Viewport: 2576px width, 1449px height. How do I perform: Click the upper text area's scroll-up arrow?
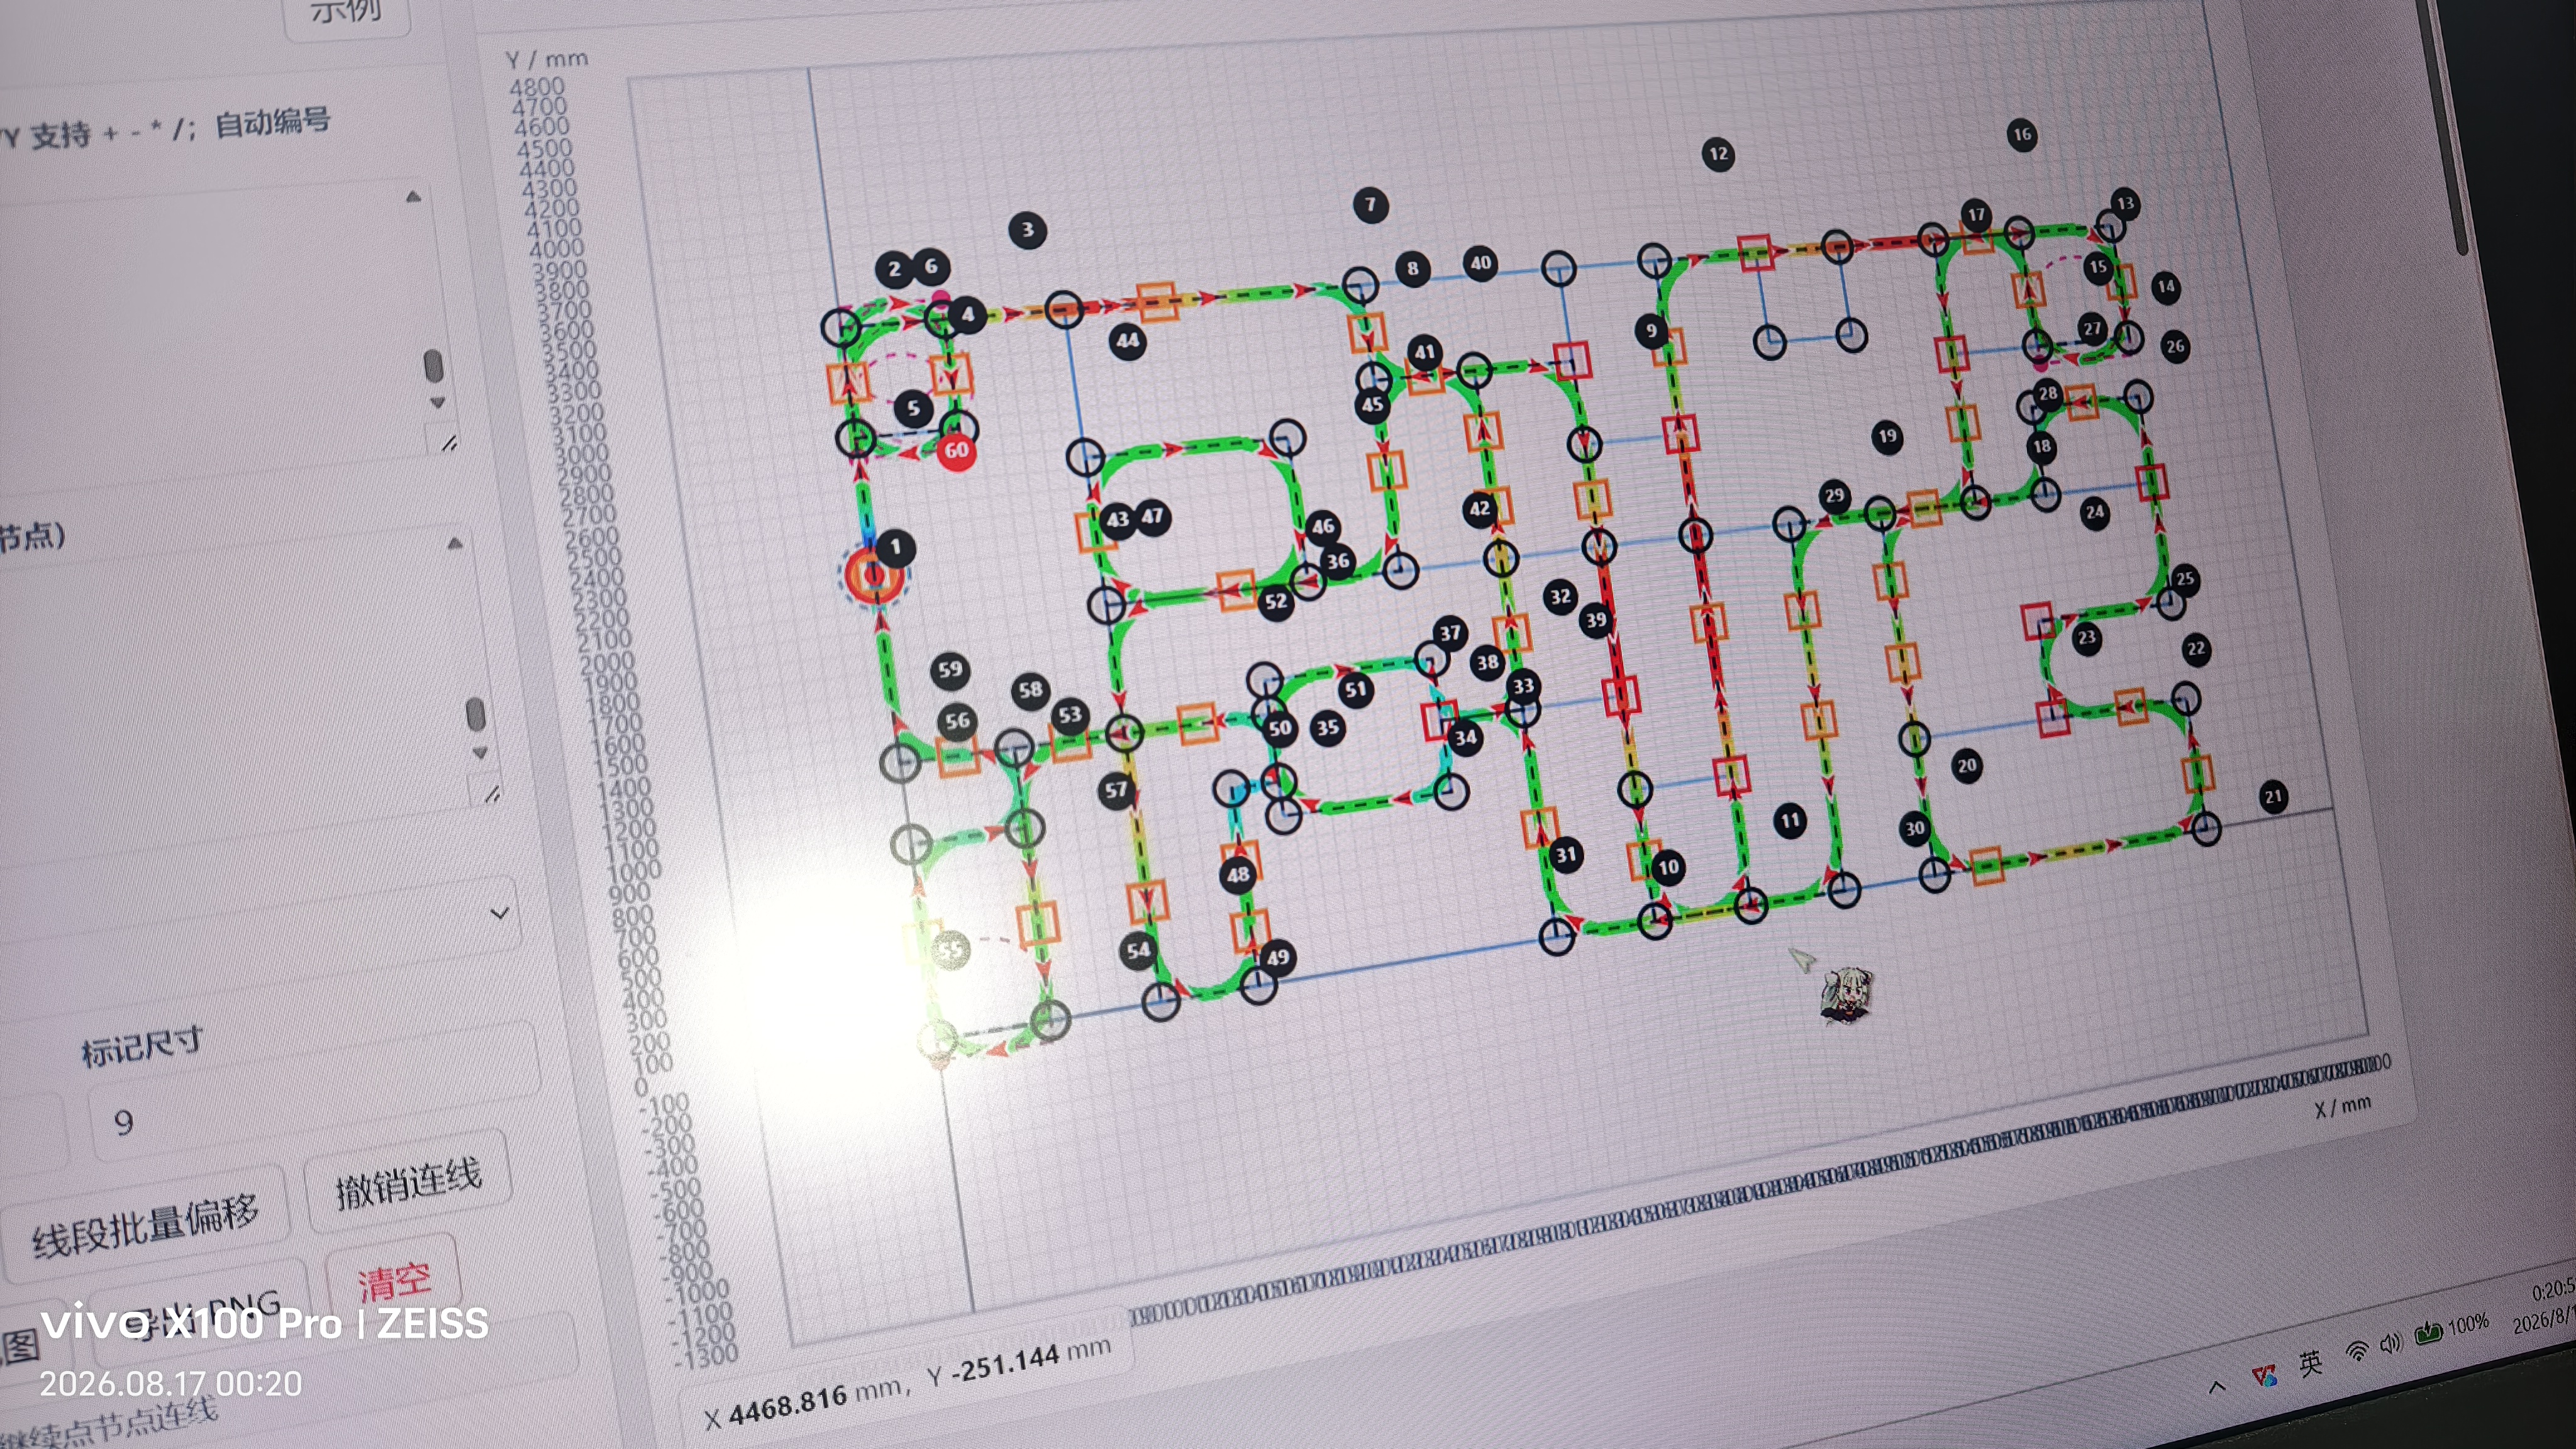tap(413, 197)
